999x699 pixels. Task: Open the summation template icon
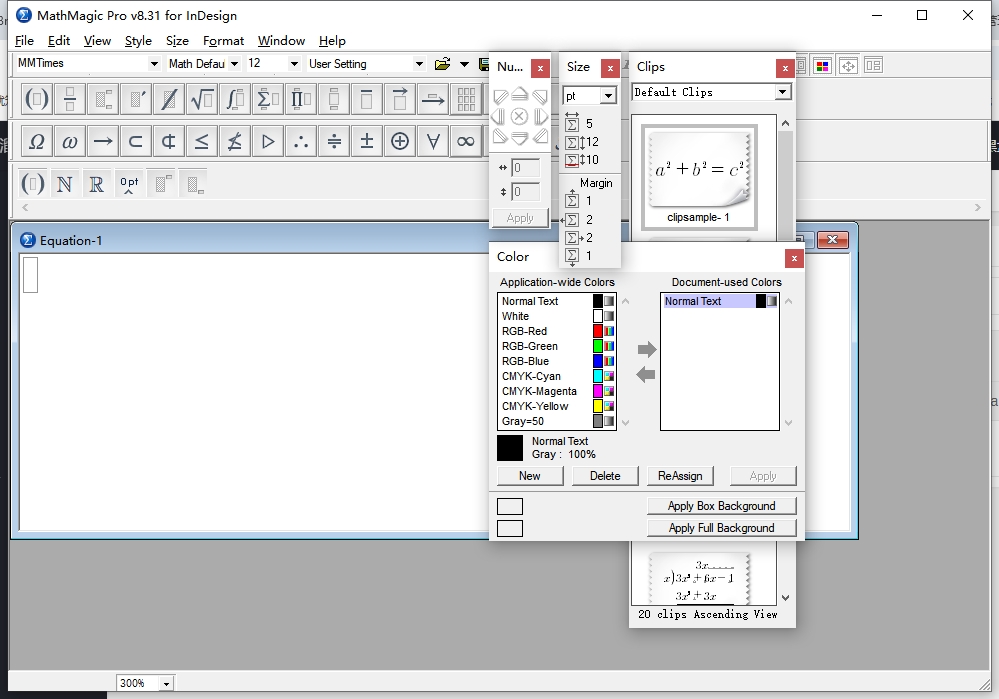264,100
